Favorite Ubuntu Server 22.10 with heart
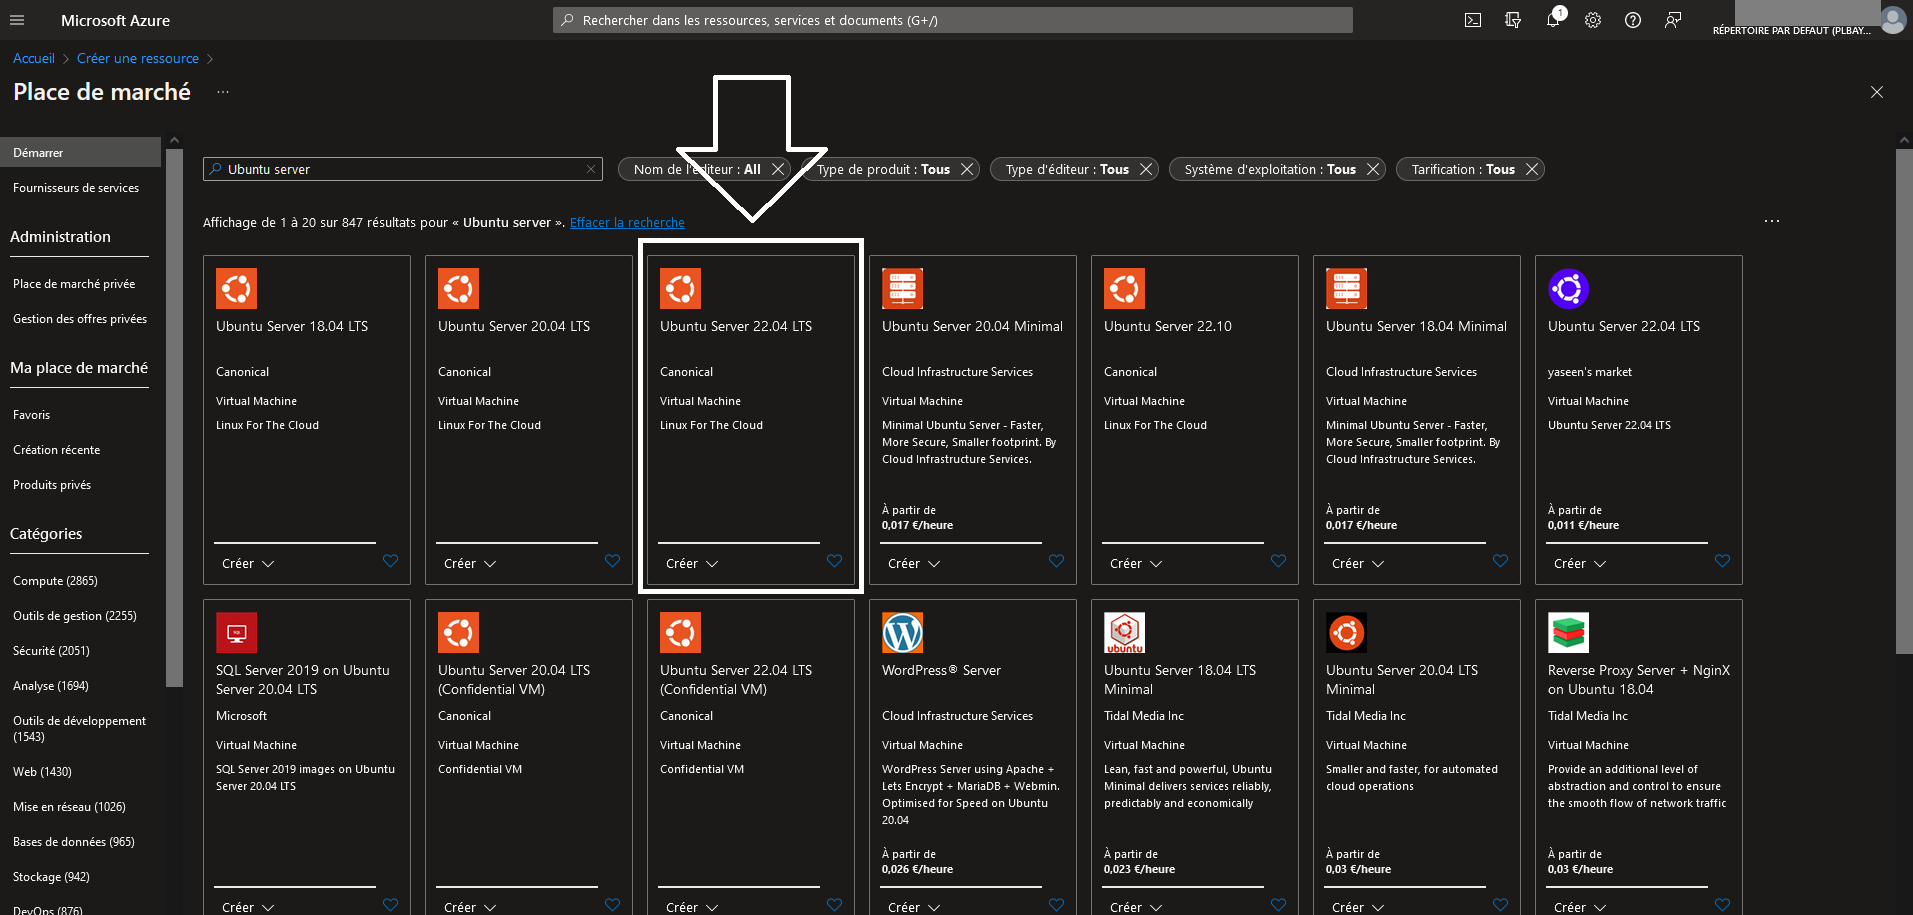 click(x=1279, y=561)
